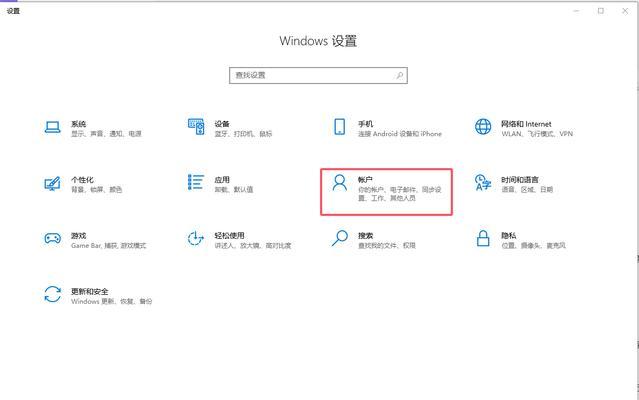The image size is (639, 400).
Task: Click the 查找设置 search input field
Action: point(318,75)
